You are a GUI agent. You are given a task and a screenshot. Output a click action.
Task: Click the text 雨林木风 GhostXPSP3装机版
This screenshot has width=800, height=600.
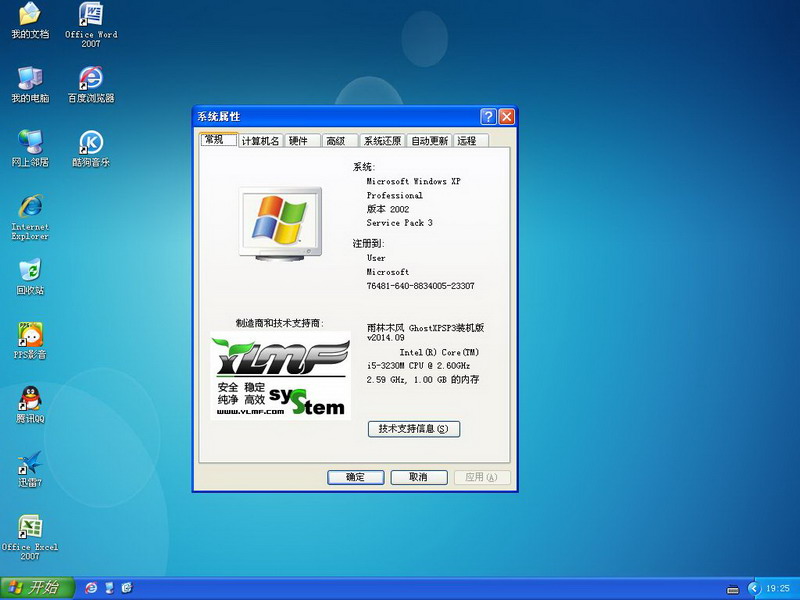point(426,328)
